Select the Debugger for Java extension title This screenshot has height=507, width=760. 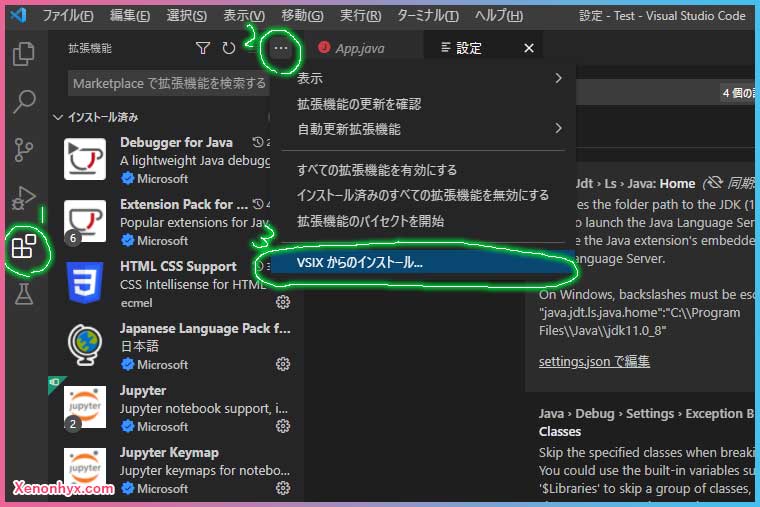pyautogui.click(x=176, y=142)
